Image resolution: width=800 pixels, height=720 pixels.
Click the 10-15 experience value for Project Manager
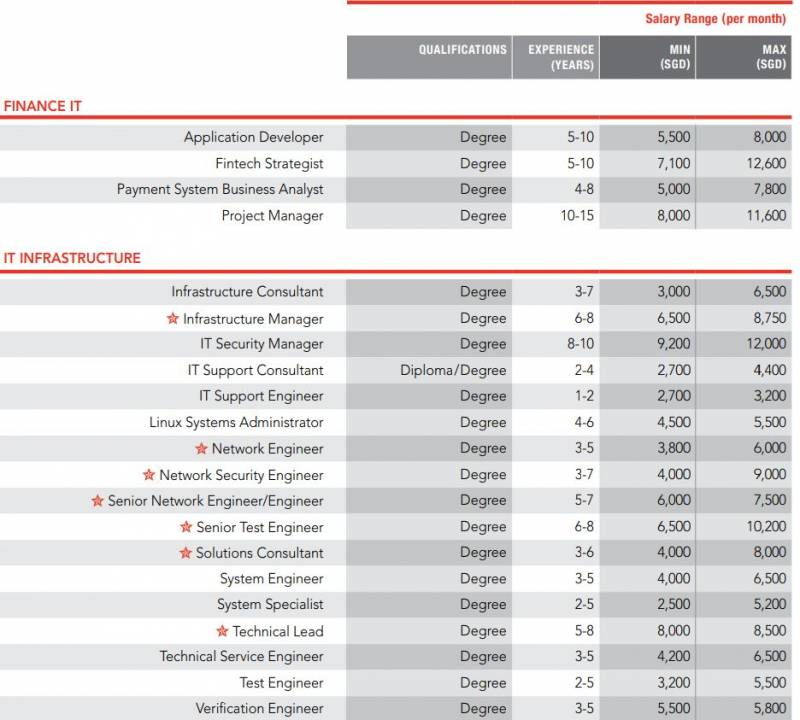click(573, 215)
